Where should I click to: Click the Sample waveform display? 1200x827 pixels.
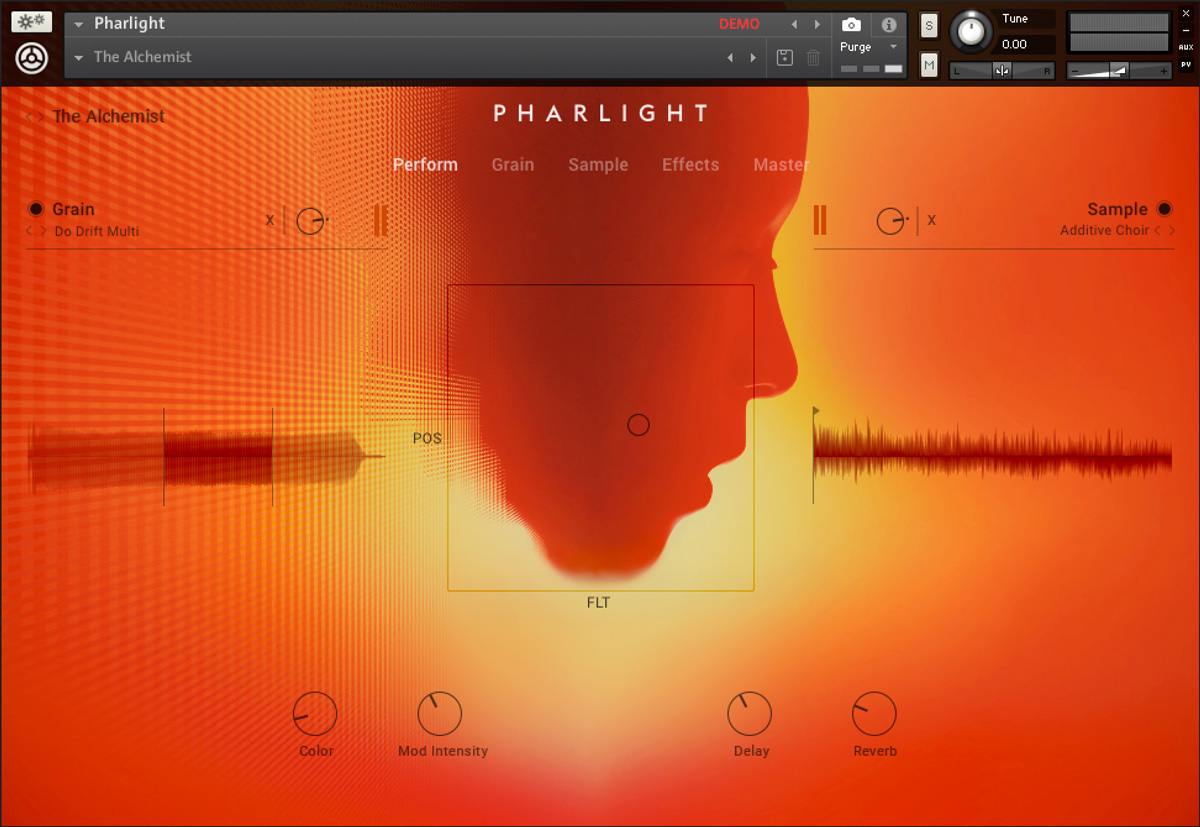click(x=992, y=455)
